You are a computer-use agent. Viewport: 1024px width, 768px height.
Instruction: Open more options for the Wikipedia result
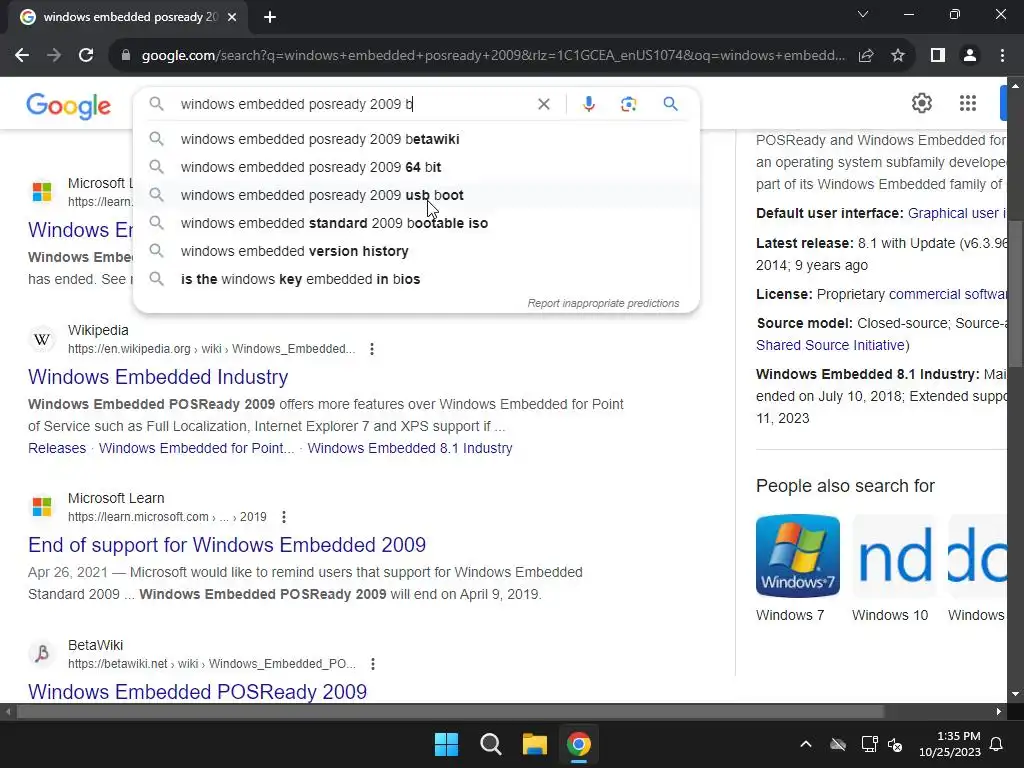[372, 349]
